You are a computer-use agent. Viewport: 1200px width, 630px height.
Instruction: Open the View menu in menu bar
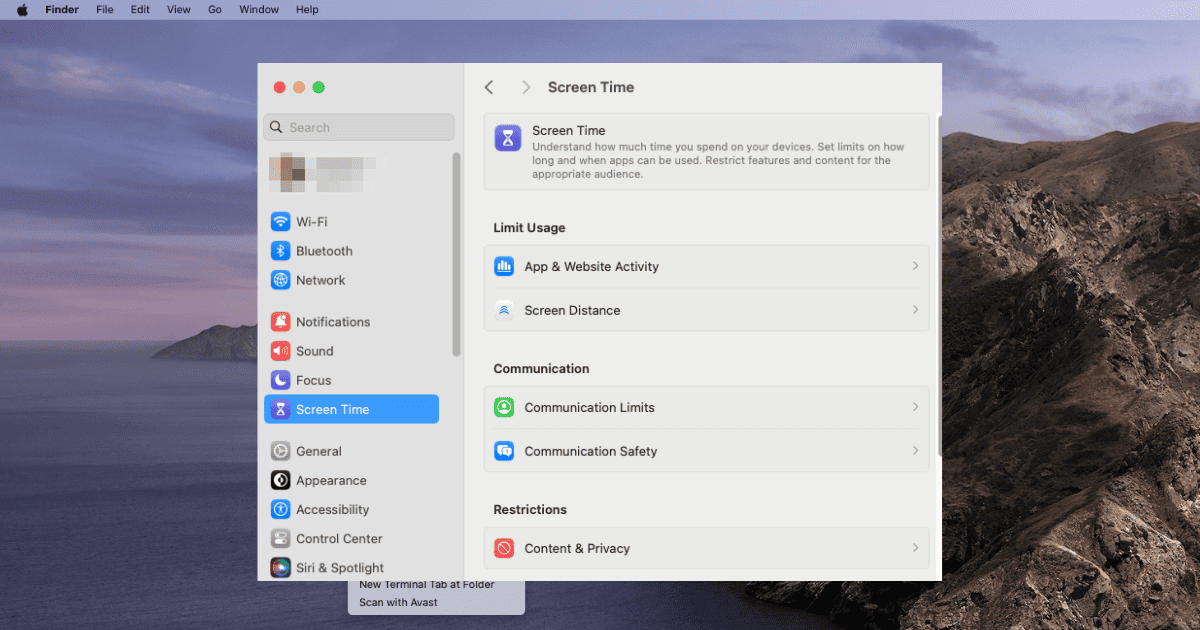coord(179,9)
